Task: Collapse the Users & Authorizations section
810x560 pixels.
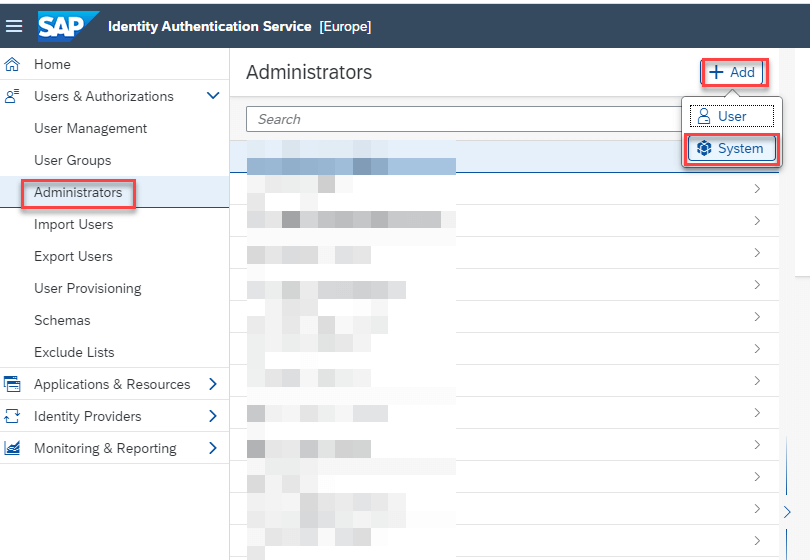Action: (x=213, y=96)
